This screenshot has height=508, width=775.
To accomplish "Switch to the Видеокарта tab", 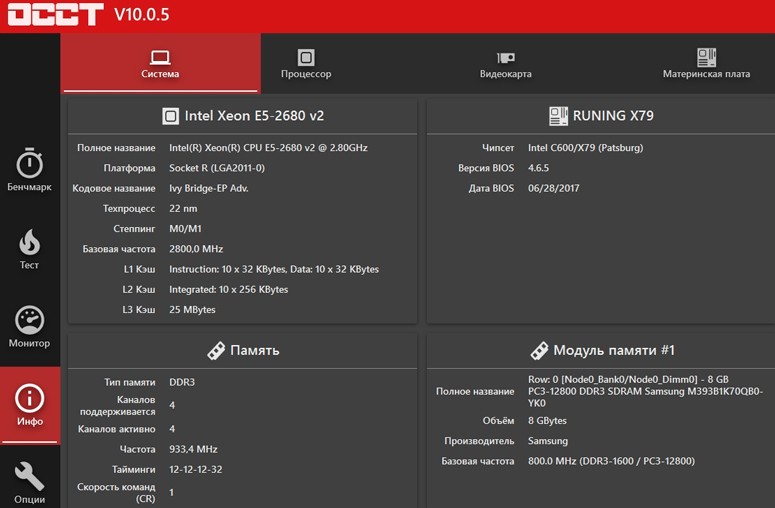I will 506,64.
